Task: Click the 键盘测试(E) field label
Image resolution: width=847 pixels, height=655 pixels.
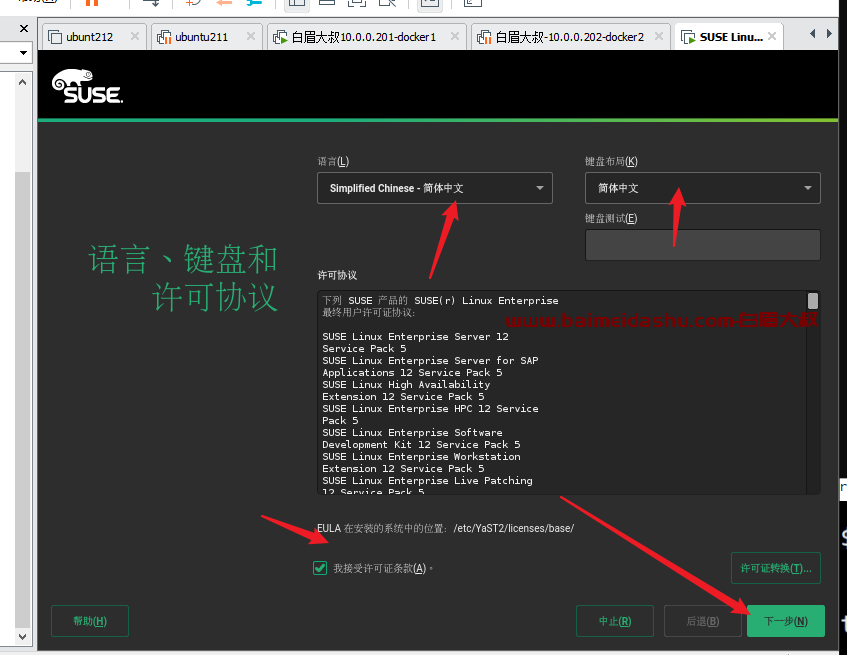Action: [611, 218]
